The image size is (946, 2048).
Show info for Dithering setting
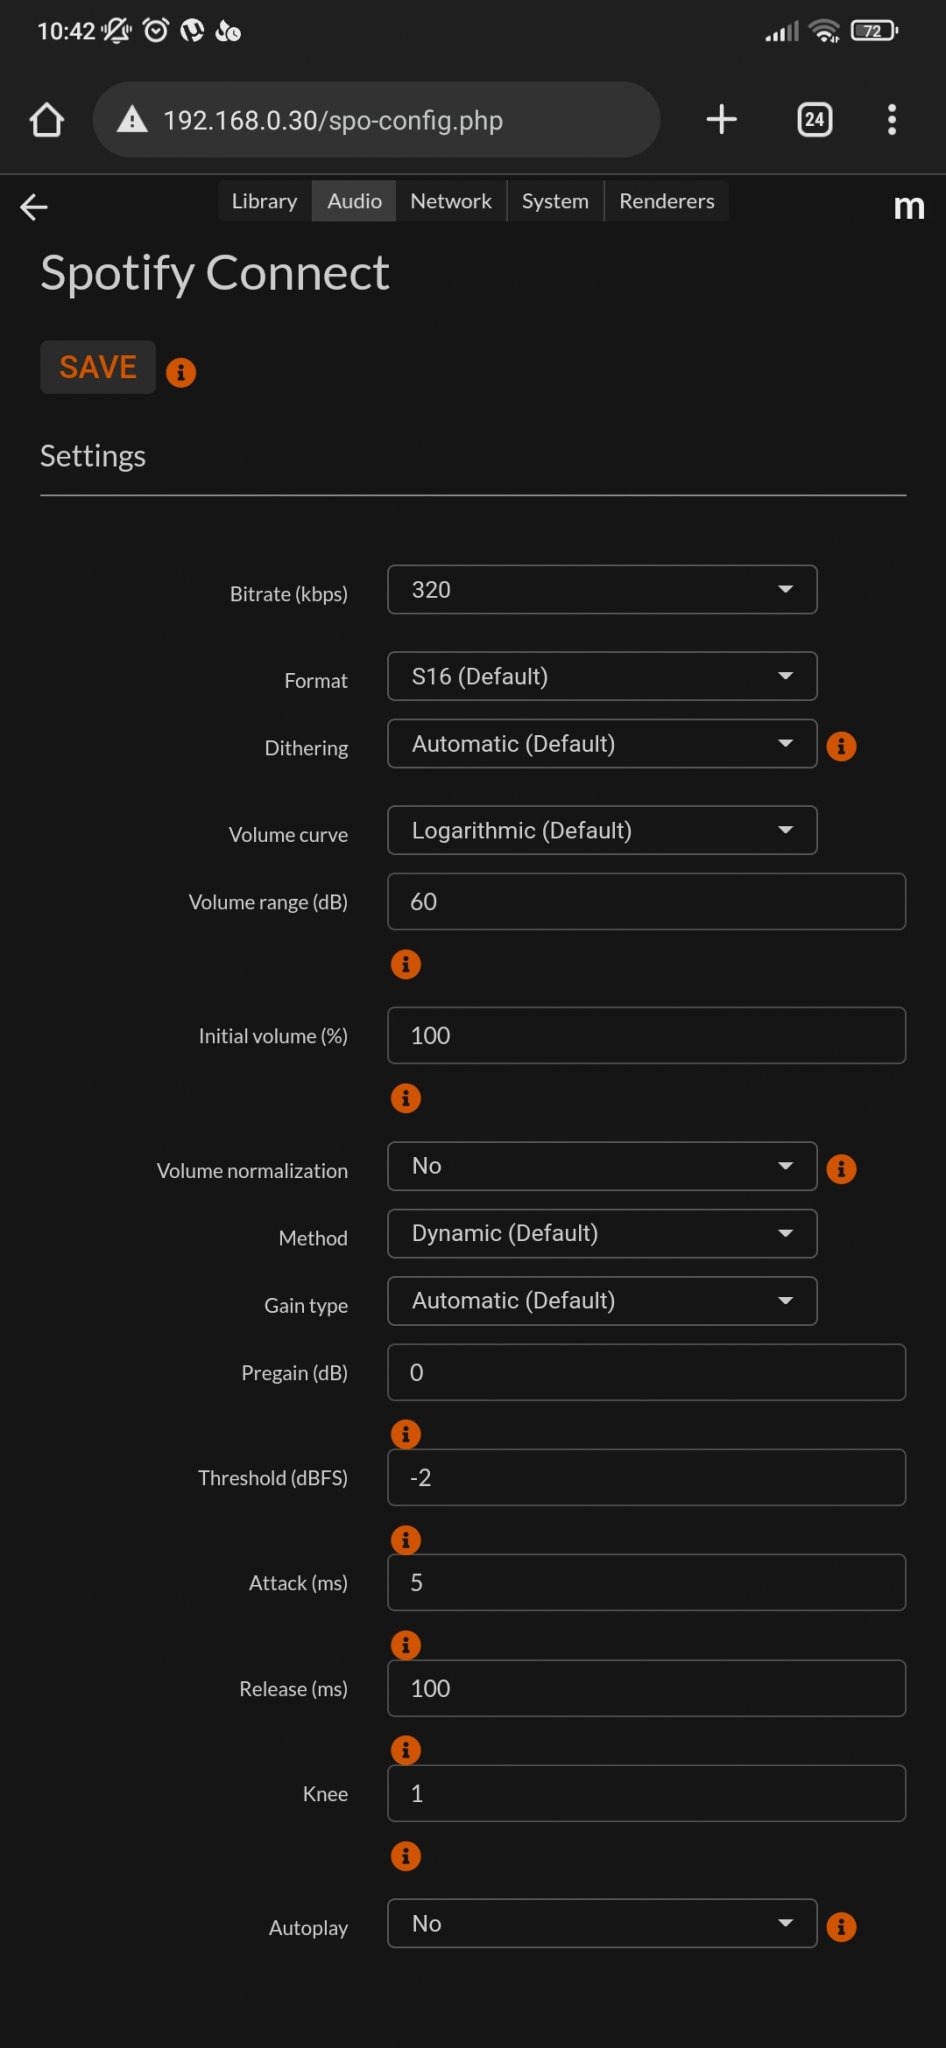pyautogui.click(x=841, y=746)
